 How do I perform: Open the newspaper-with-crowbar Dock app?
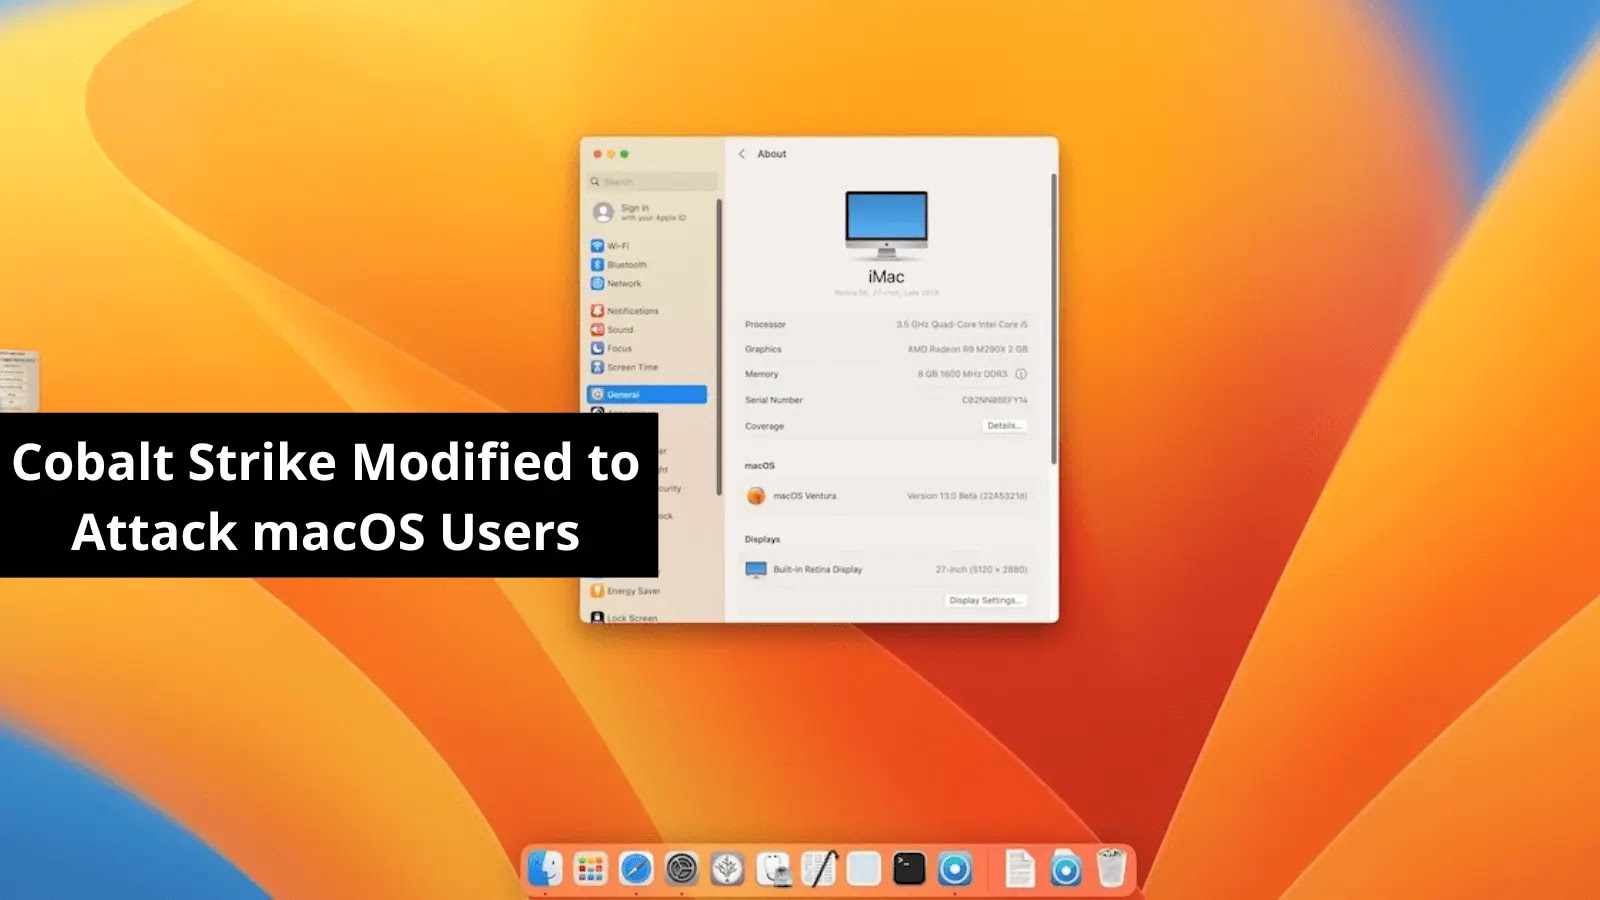point(819,869)
